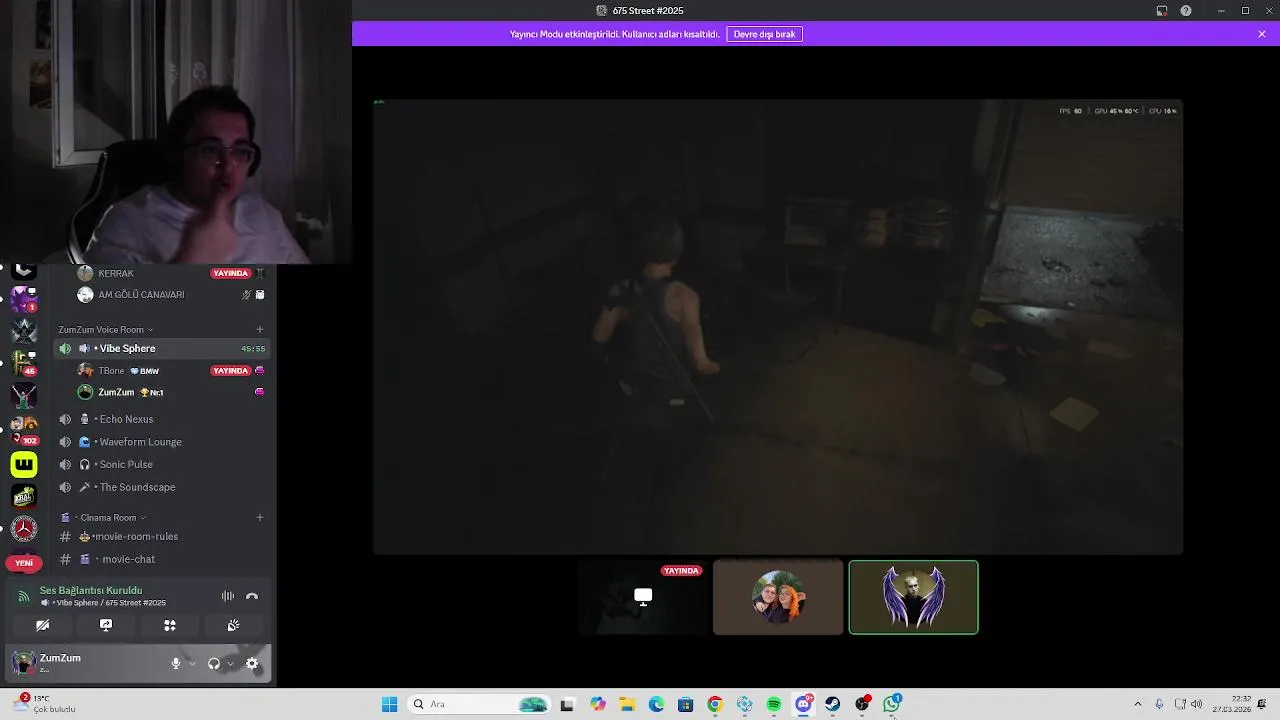Open the system tray volume control

tap(1197, 704)
